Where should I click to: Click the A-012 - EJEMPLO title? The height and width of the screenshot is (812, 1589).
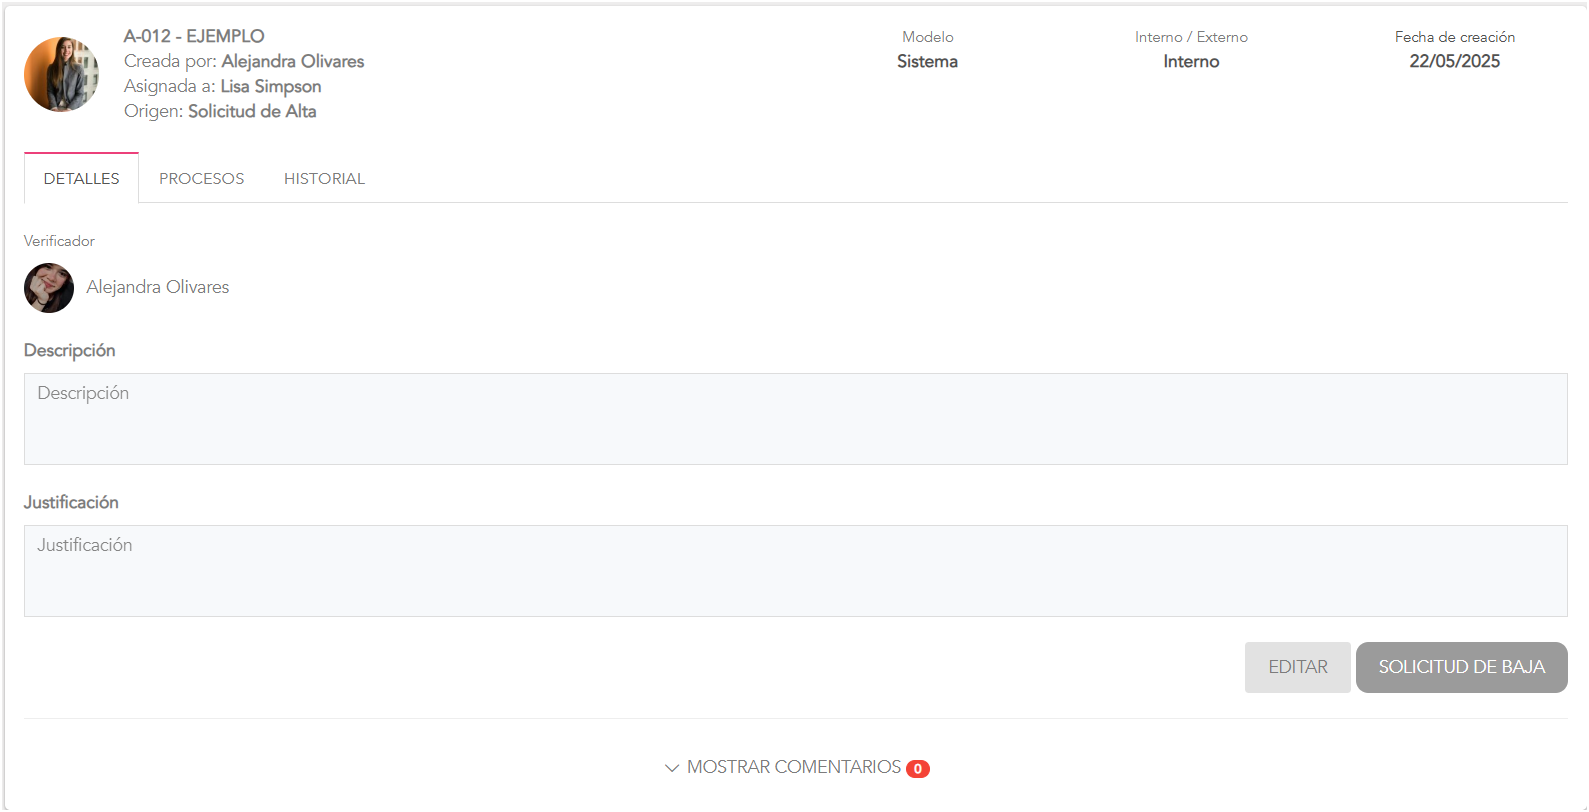[194, 37]
